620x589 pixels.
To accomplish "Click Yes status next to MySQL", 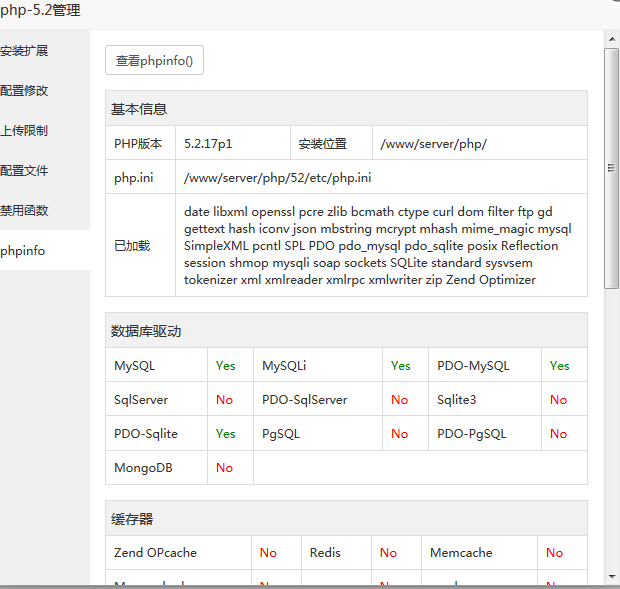I will point(225,366).
